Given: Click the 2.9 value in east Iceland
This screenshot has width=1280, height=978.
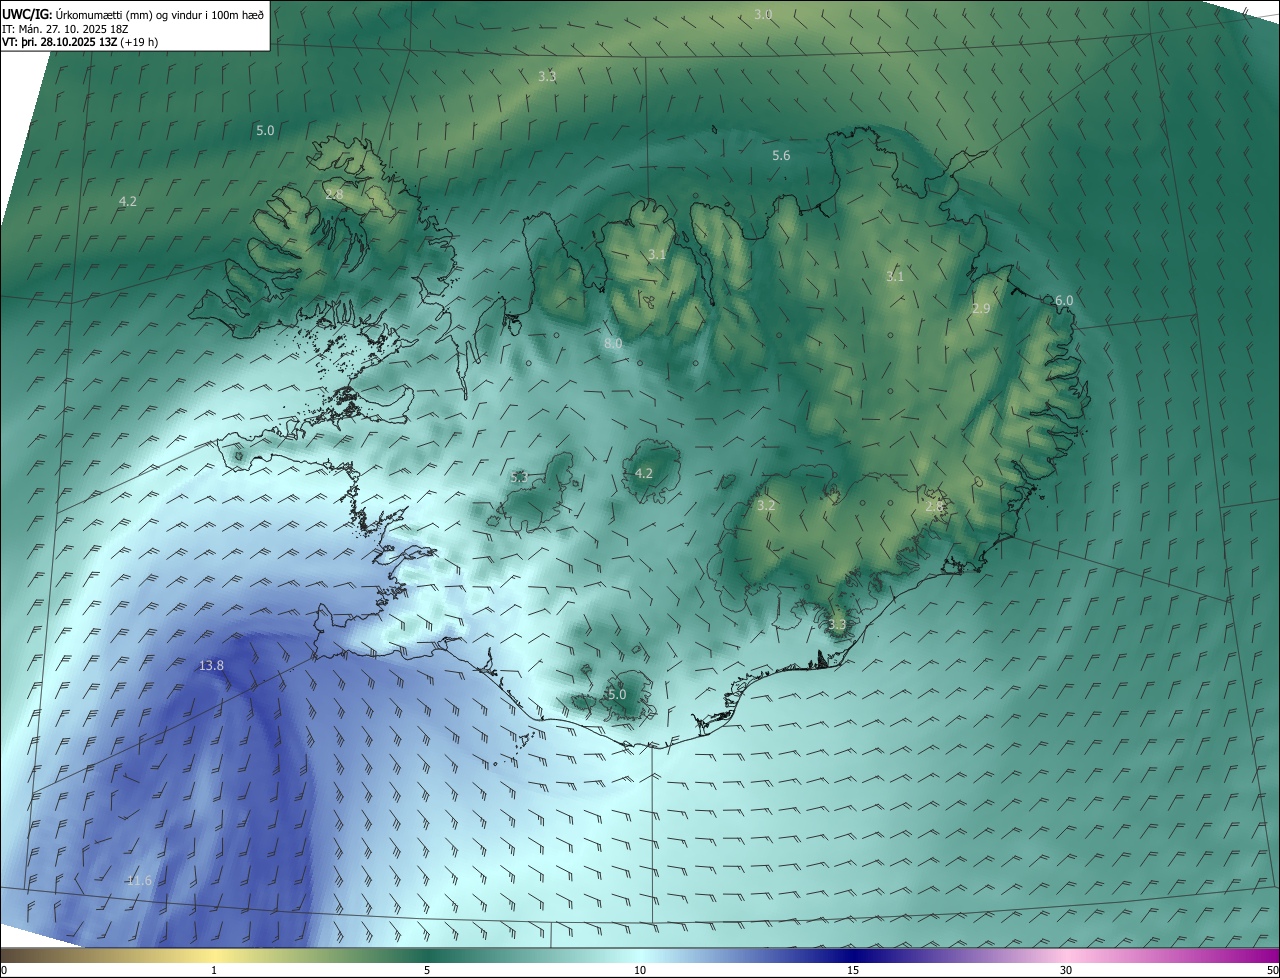Looking at the screenshot, I should pos(981,309).
